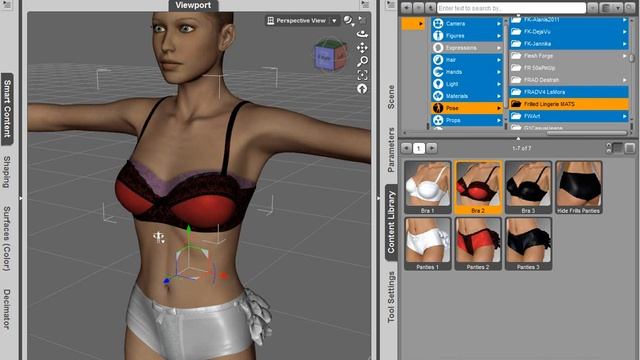Screen dimensions: 640x360
Task: Open the Content Library pane options menu
Action: pos(391,4)
